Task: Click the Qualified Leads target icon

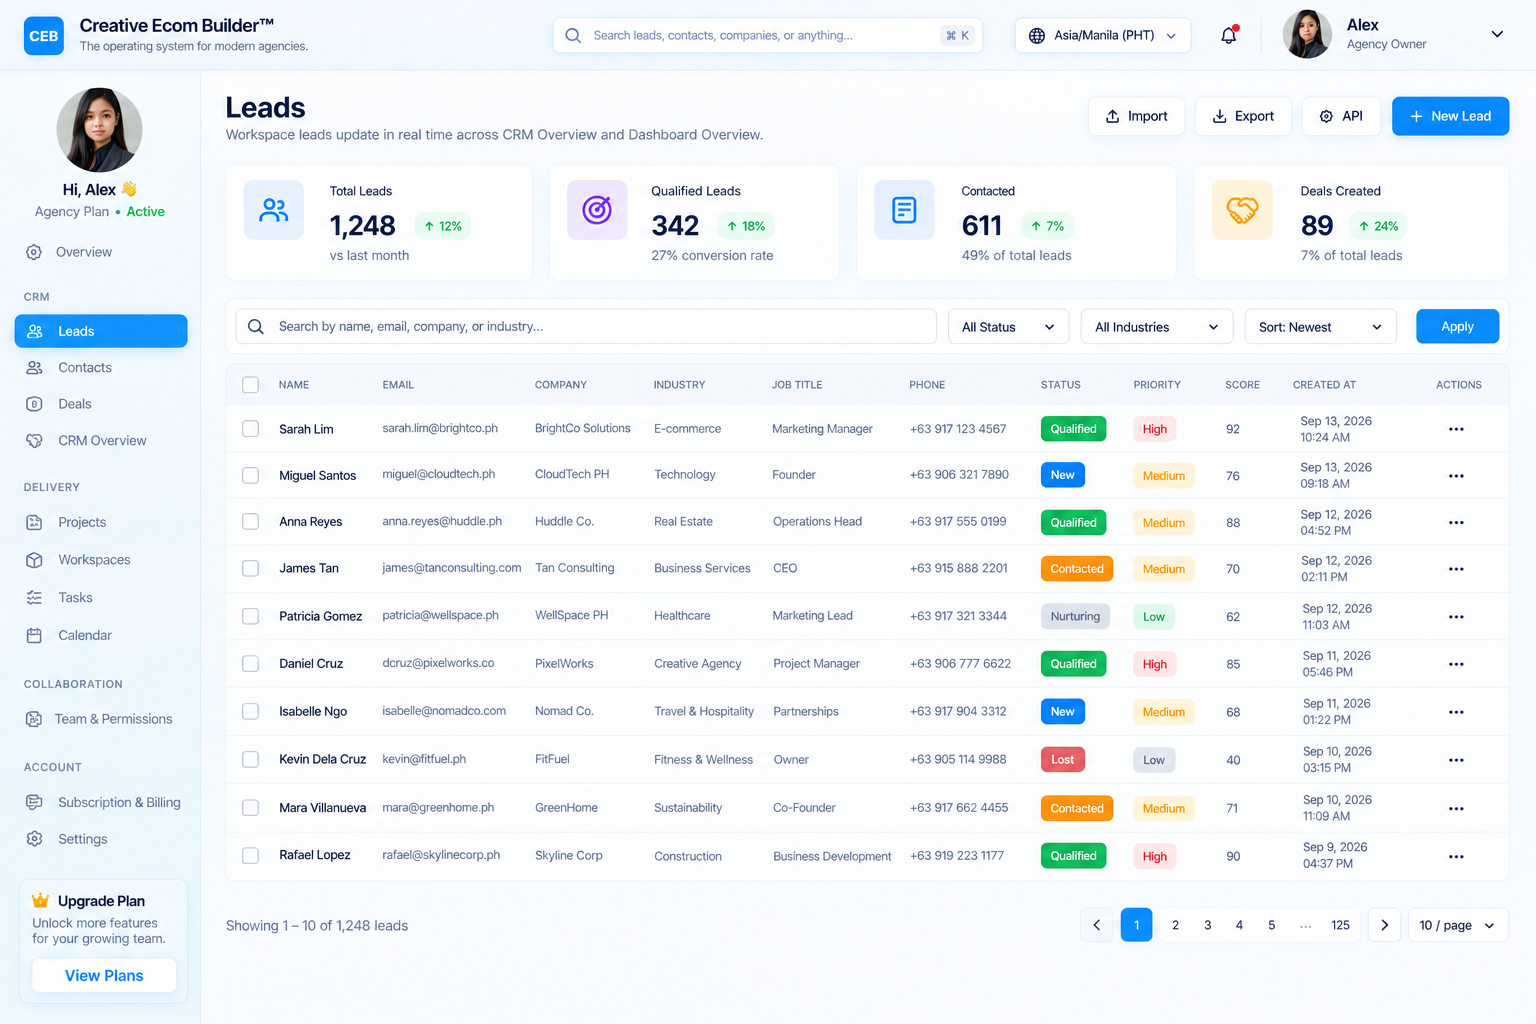Action: 597,210
